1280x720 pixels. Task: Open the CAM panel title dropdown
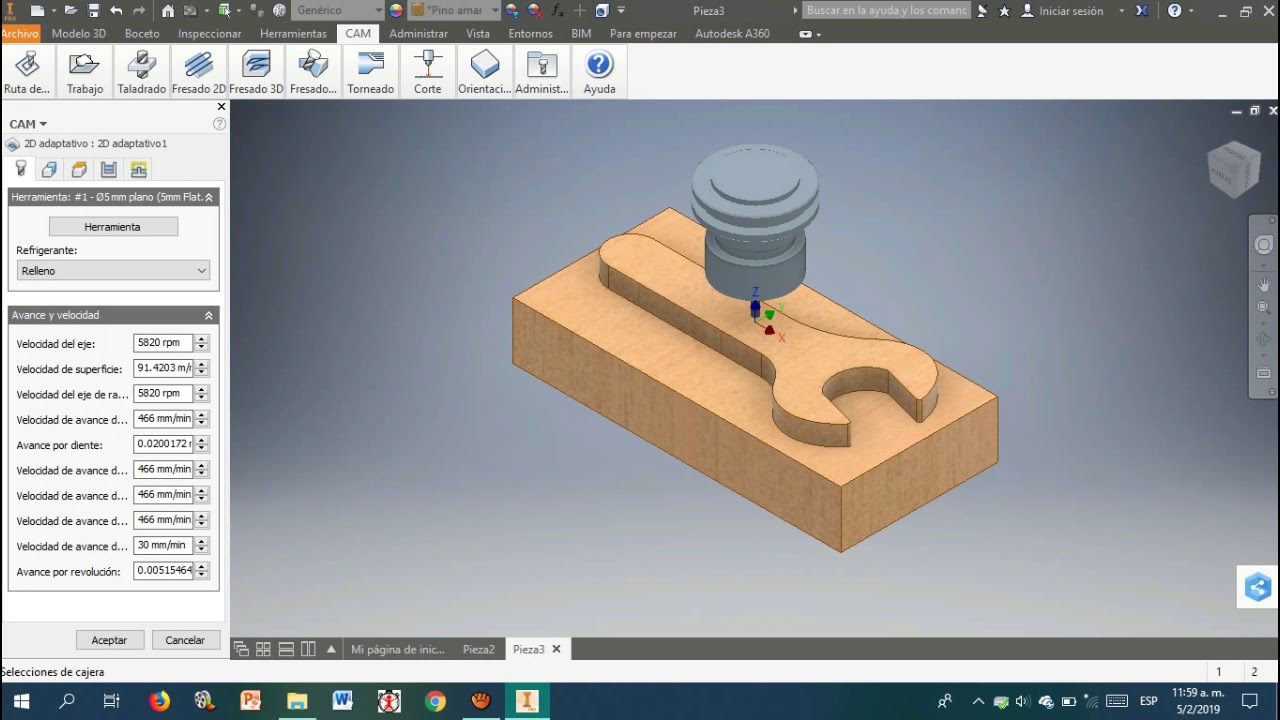[x=28, y=124]
